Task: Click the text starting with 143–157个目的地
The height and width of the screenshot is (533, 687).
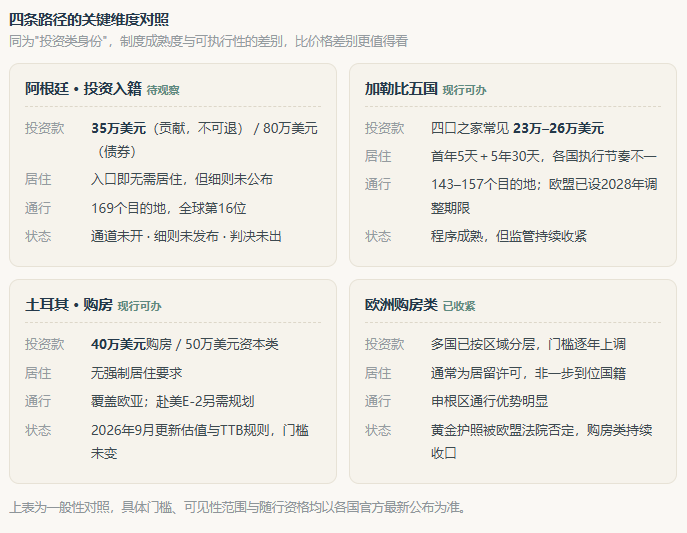Action: [x=544, y=196]
